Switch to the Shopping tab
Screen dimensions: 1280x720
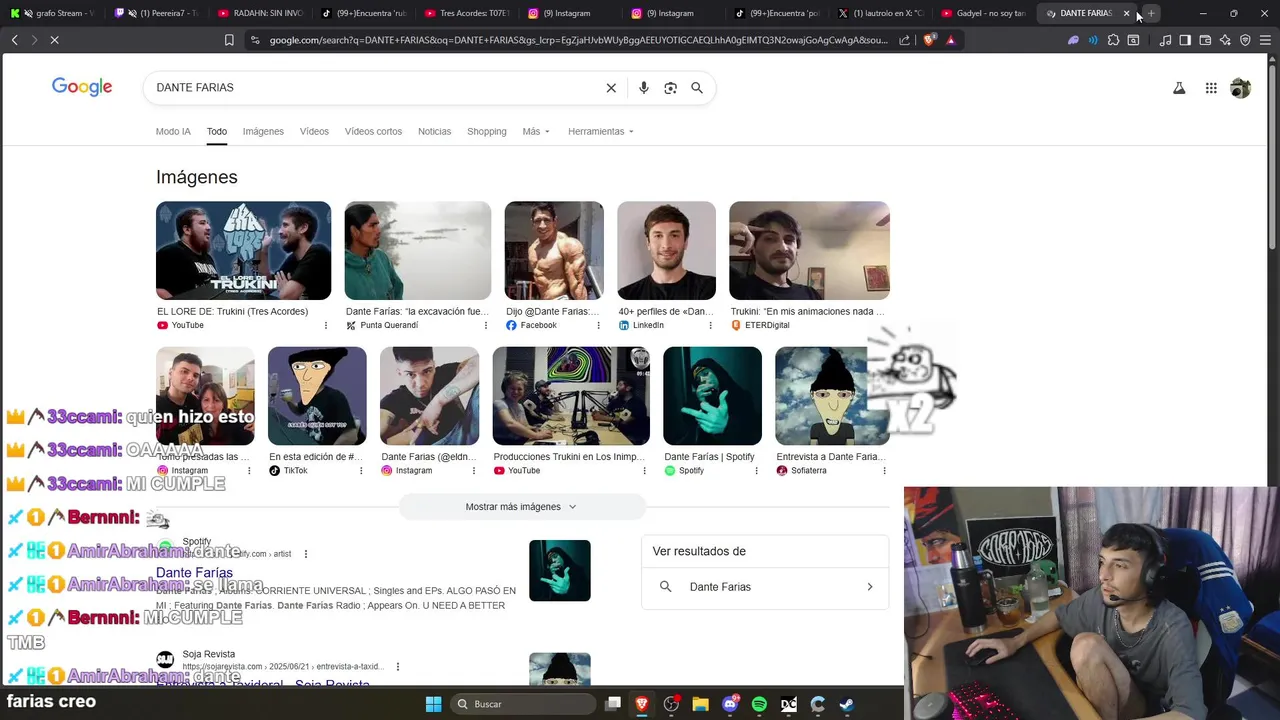coord(487,131)
